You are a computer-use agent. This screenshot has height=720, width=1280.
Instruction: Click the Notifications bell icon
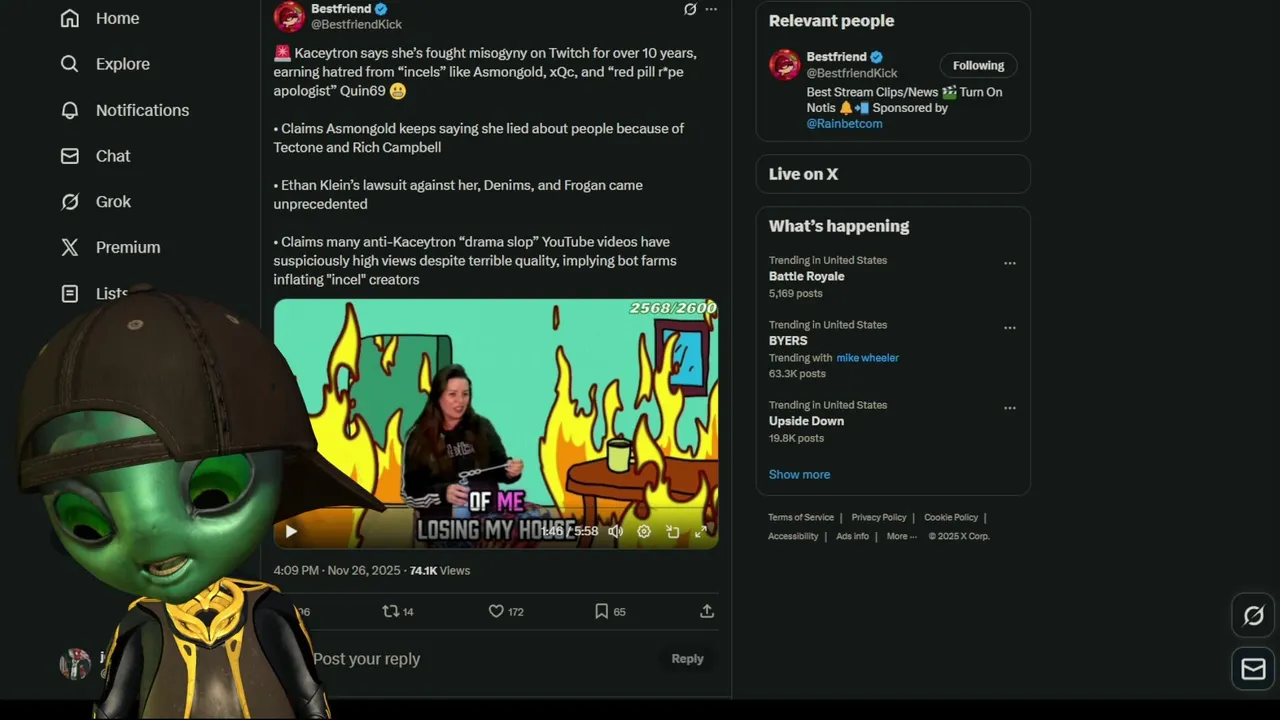[70, 110]
